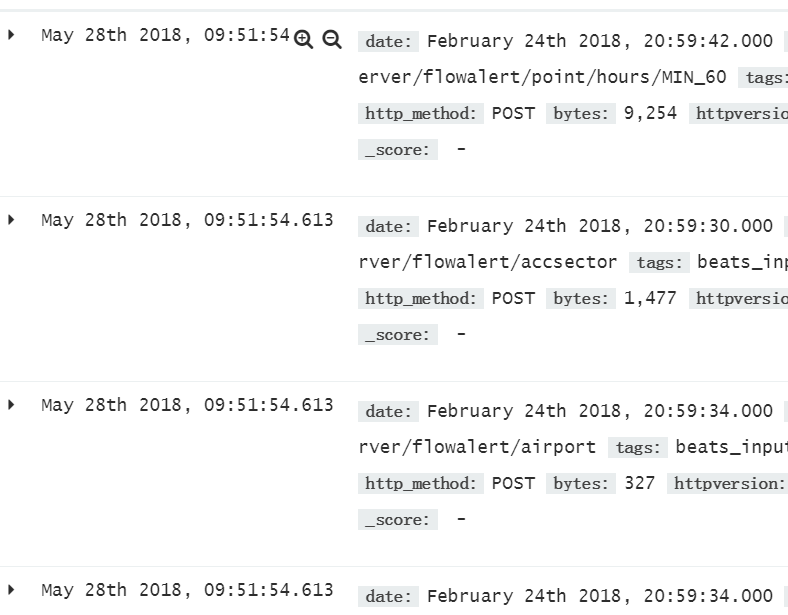Expand the last visible log row
The image size is (788, 615).
12,589
